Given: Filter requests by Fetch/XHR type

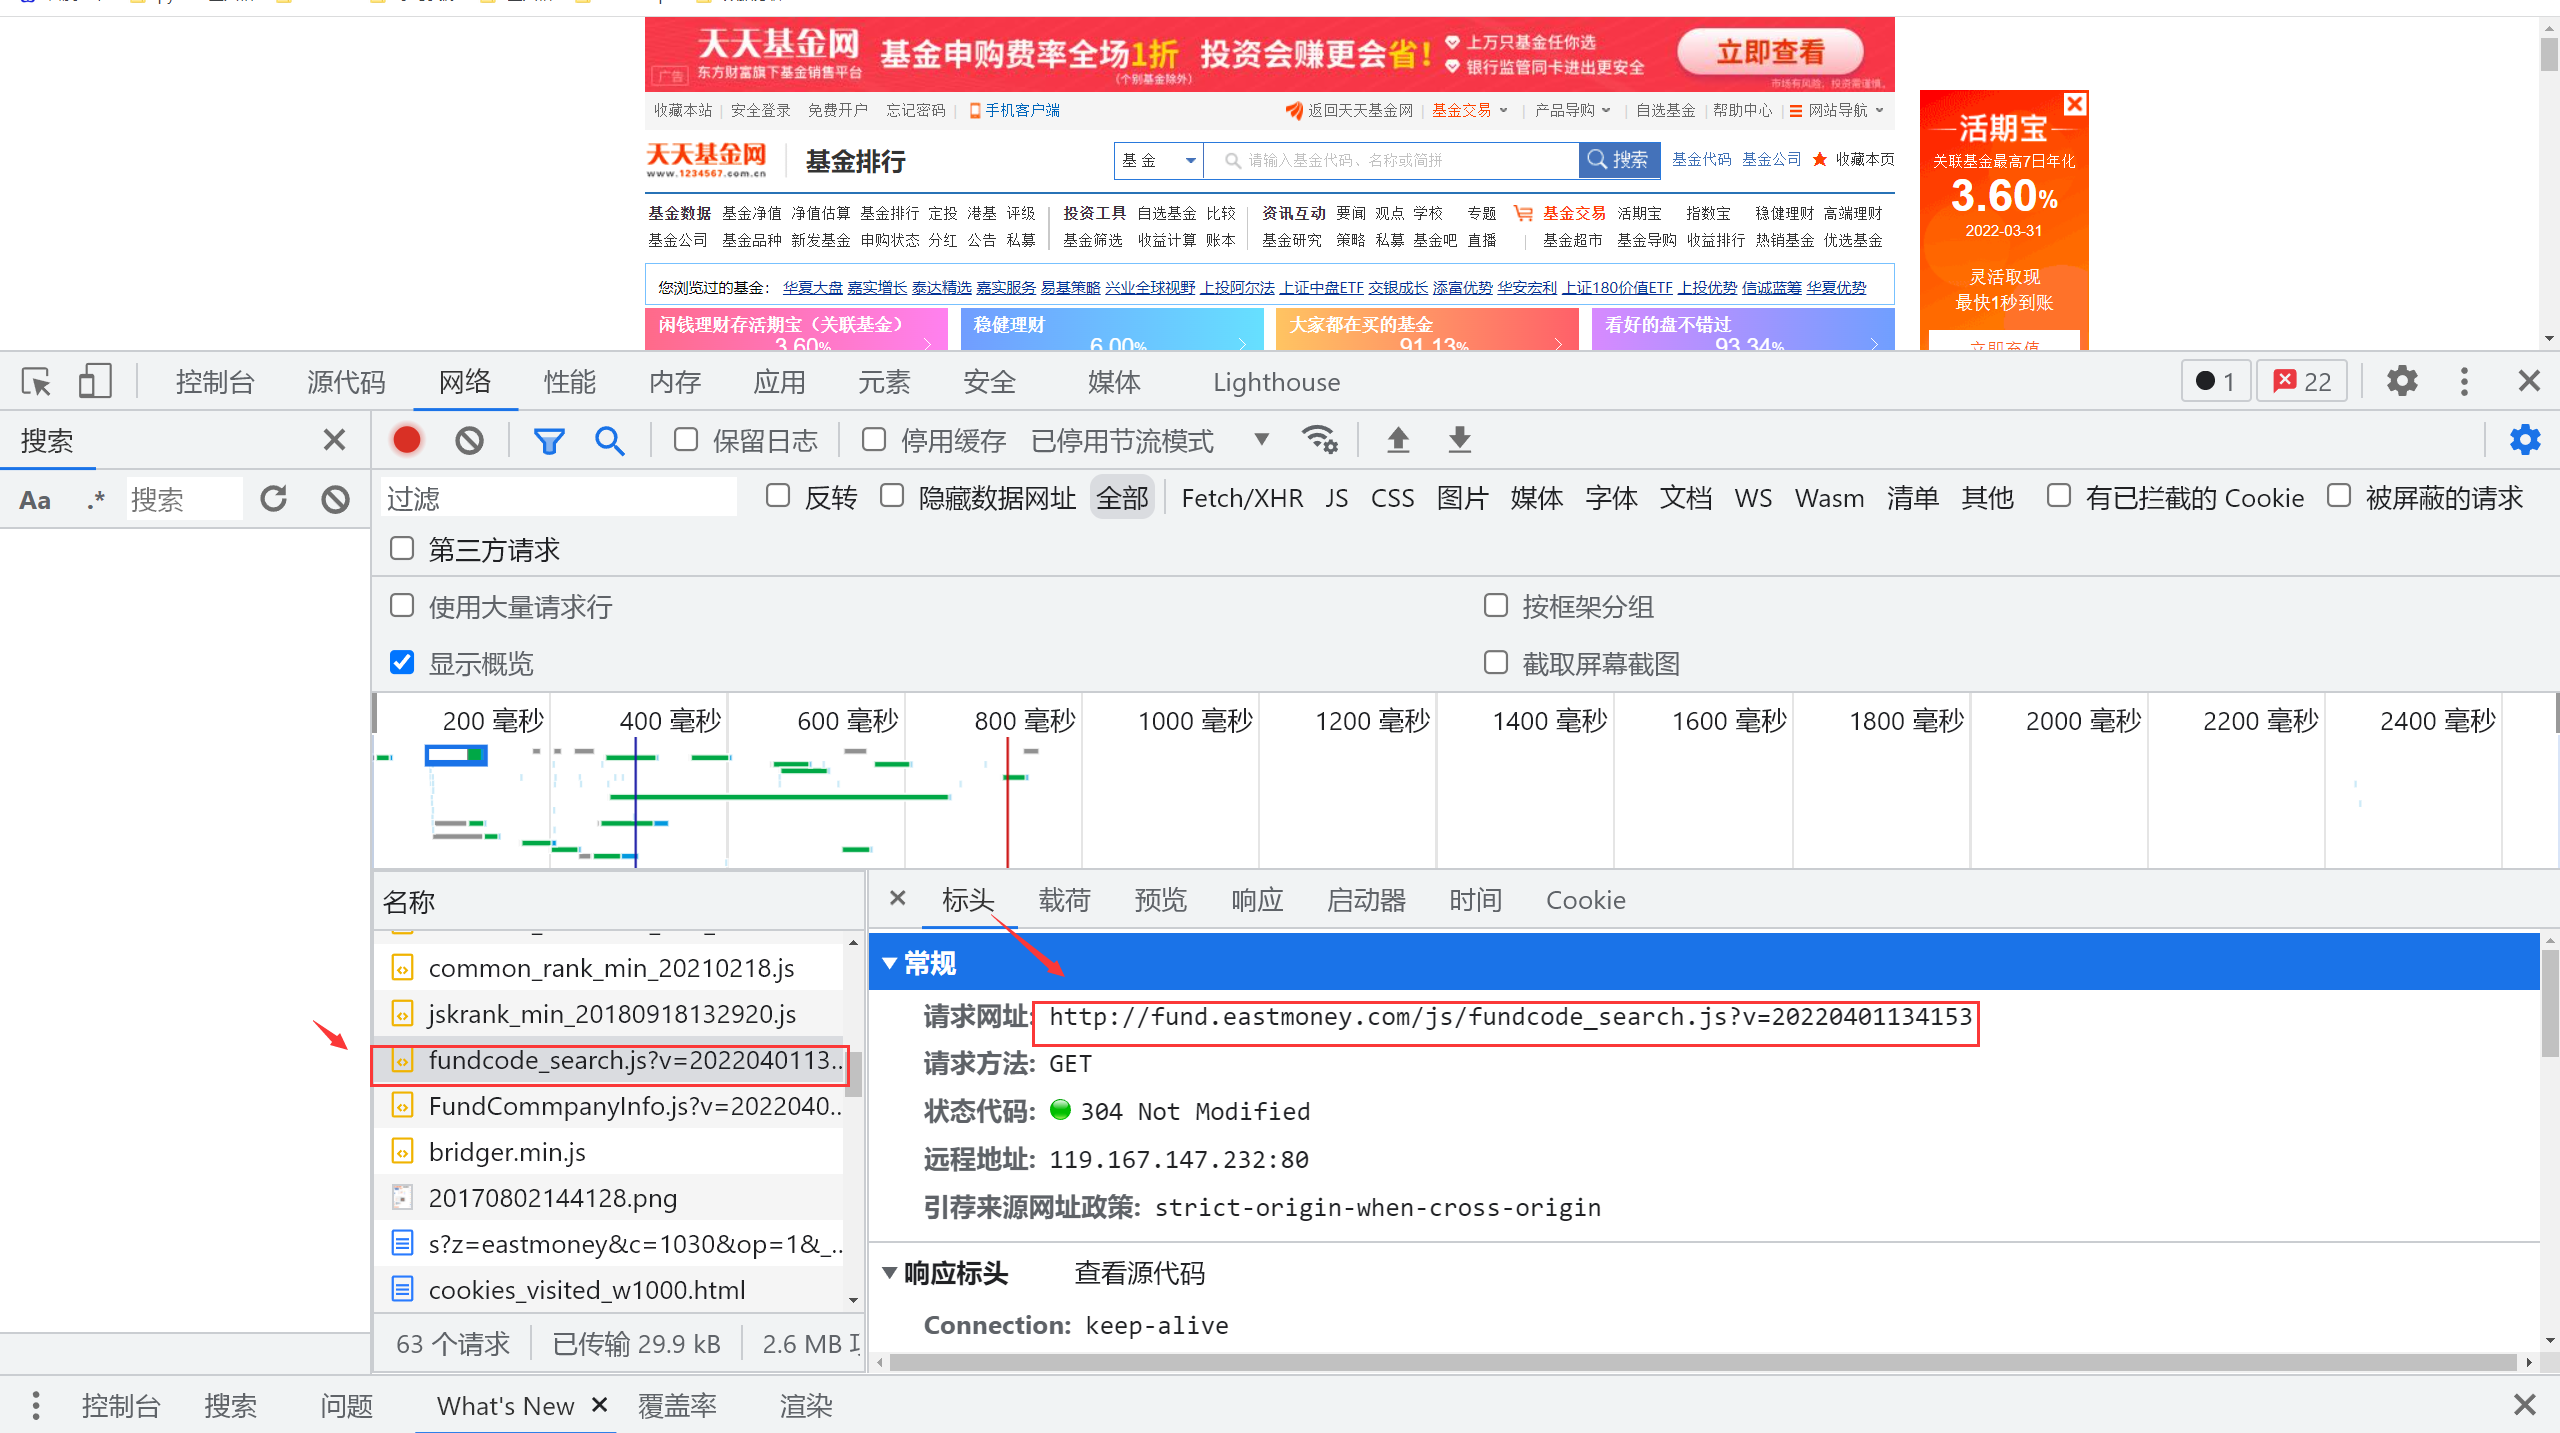Looking at the screenshot, I should click(x=1242, y=498).
